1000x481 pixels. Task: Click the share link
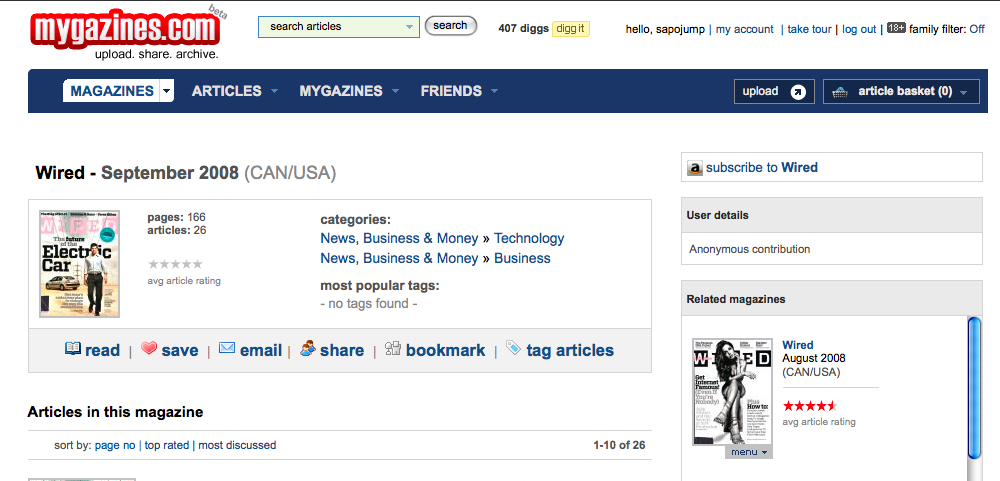(342, 350)
